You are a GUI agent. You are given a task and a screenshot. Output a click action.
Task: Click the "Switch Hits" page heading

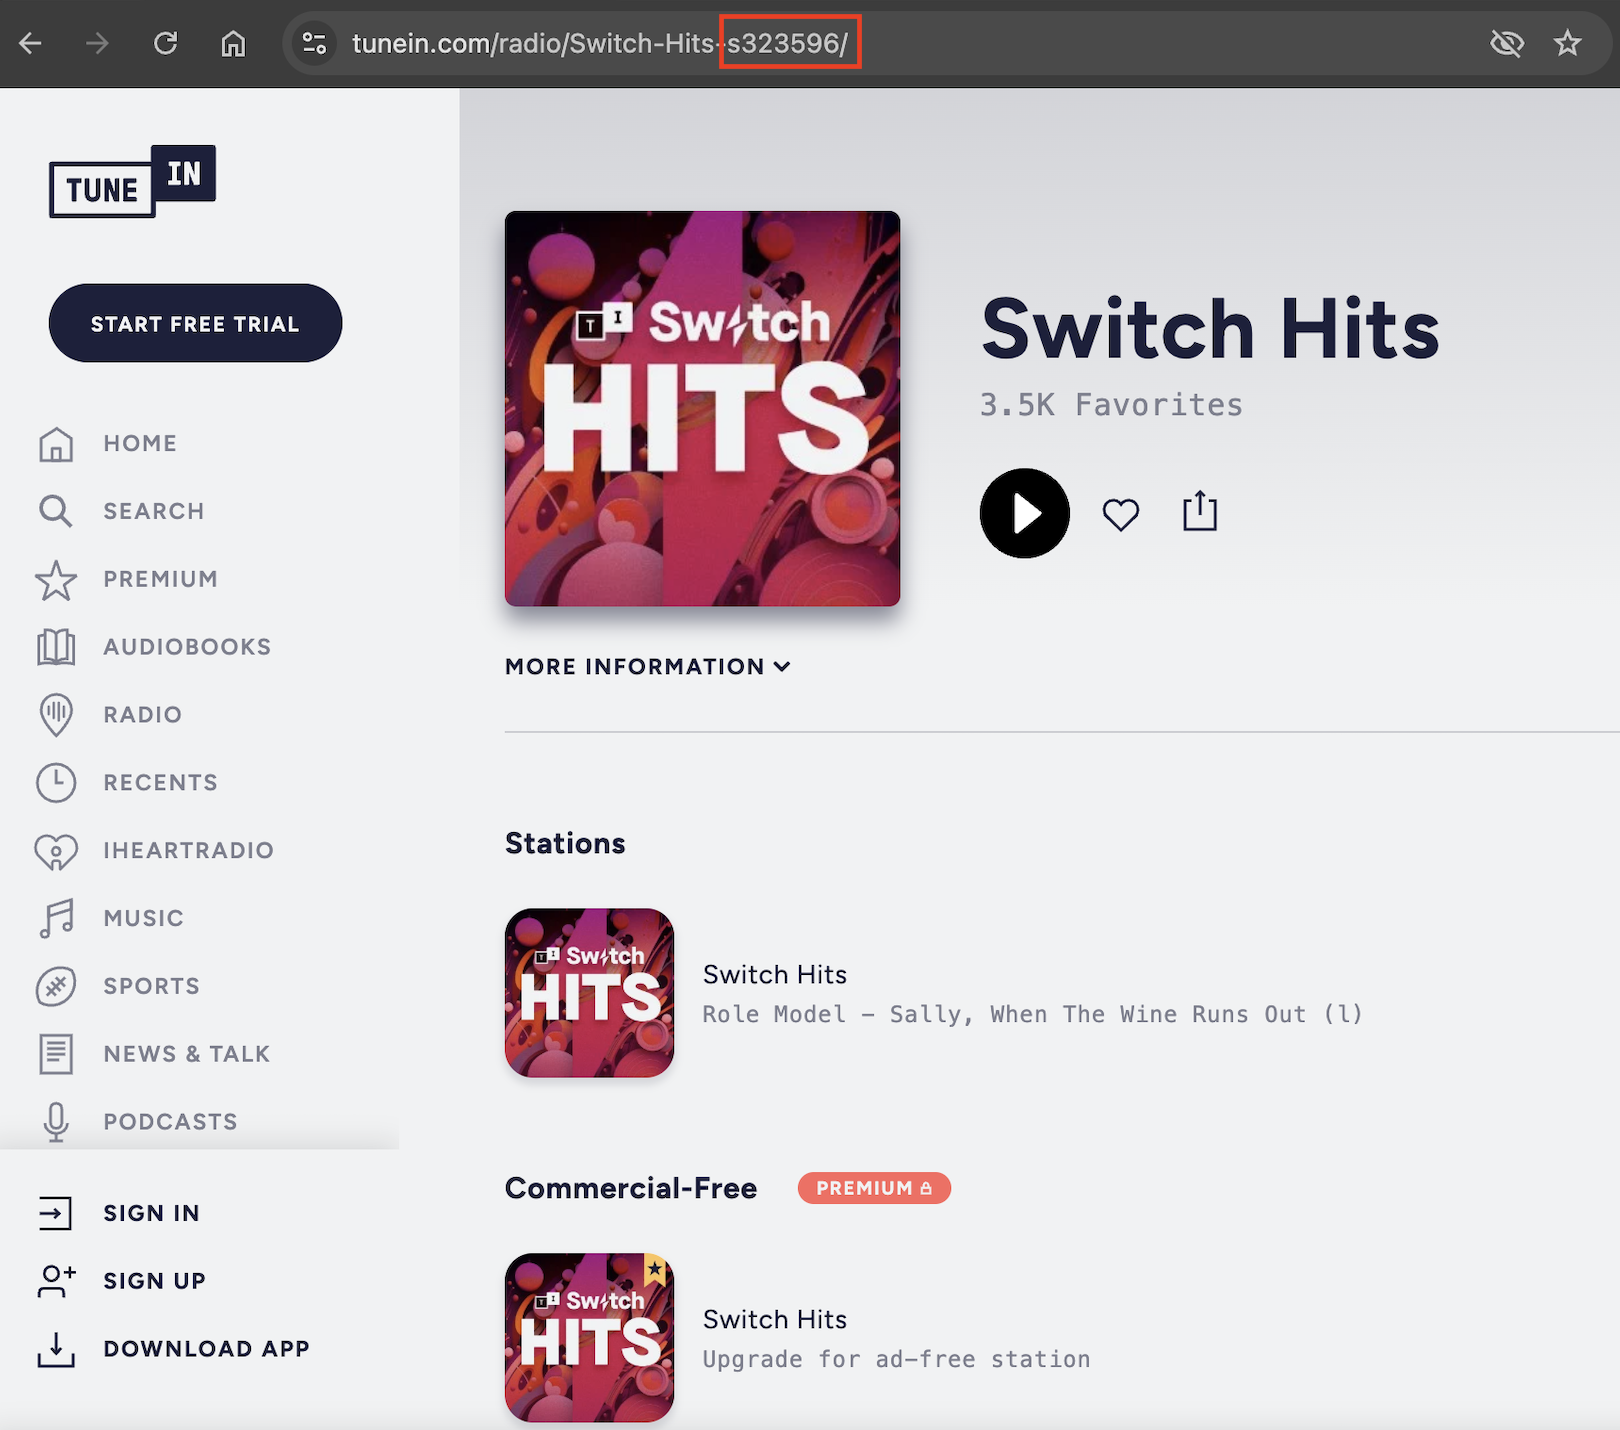coord(1210,329)
